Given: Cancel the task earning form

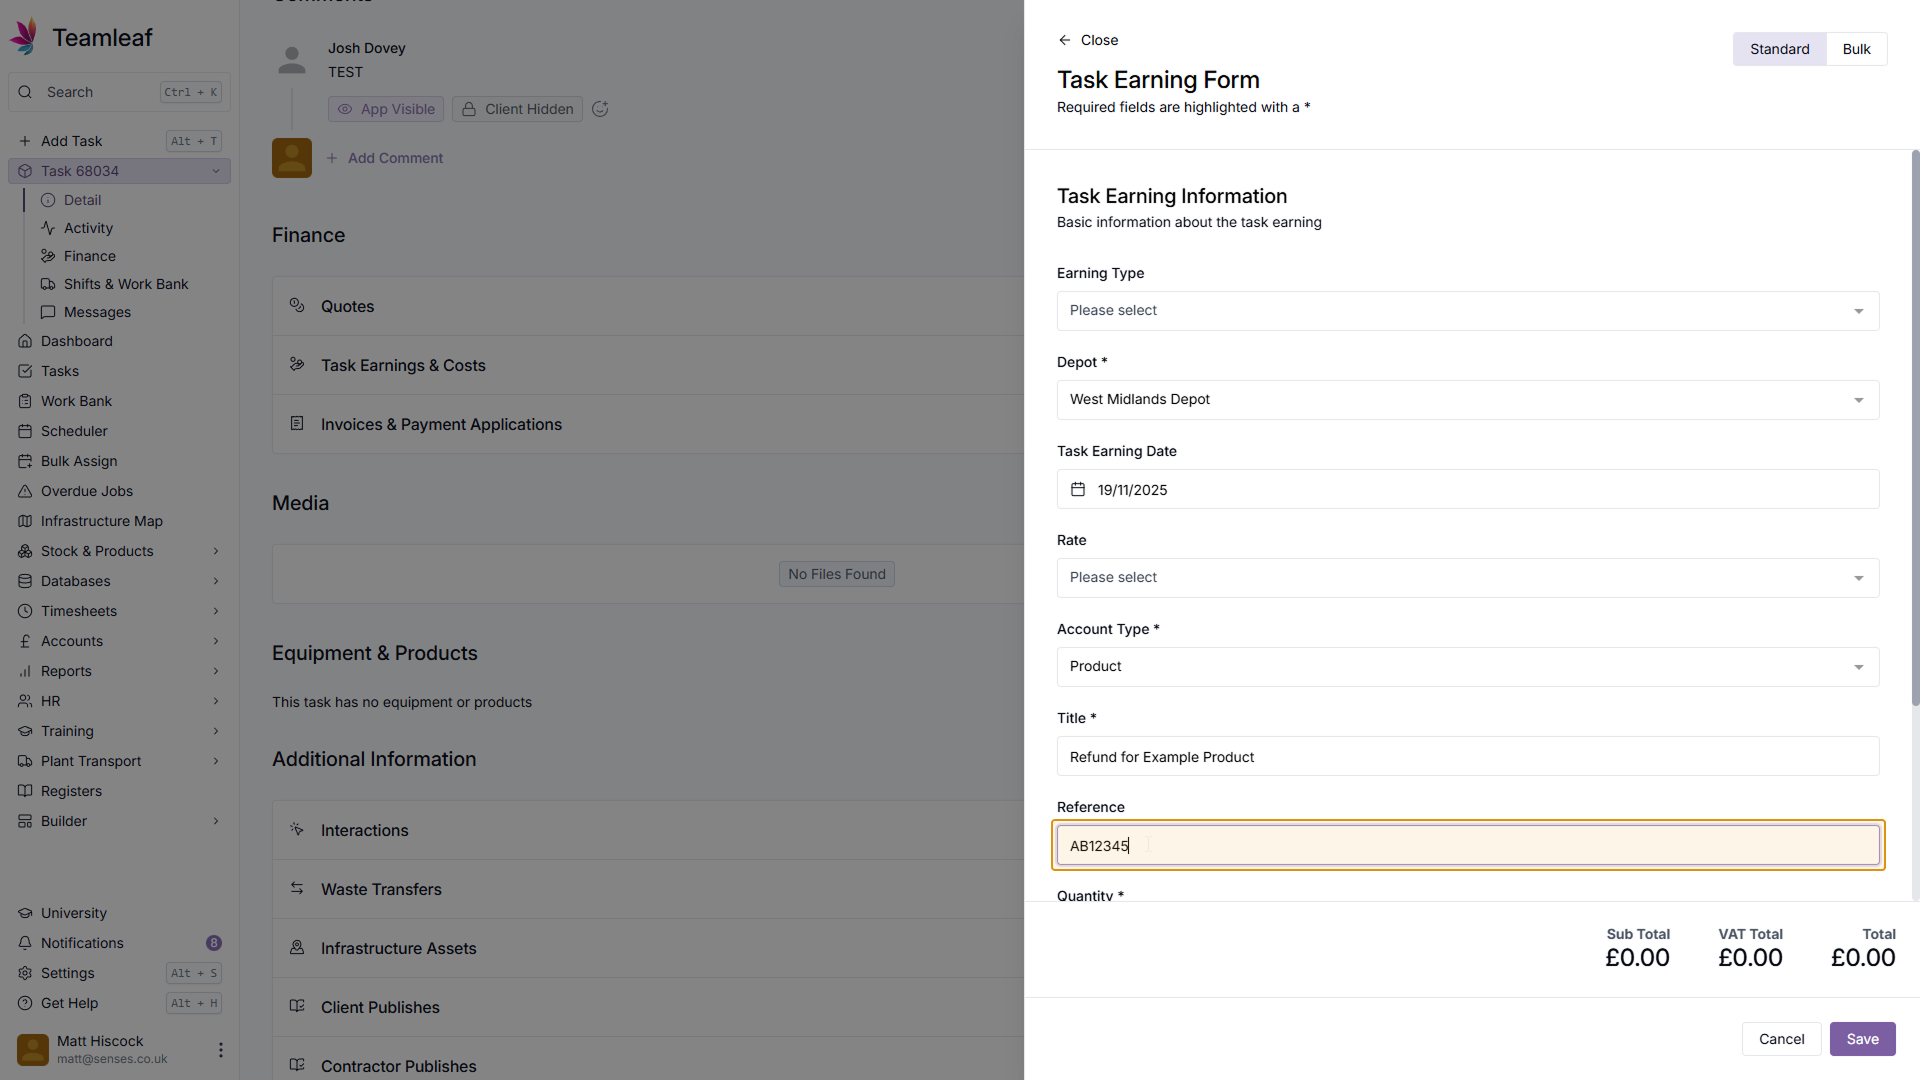Looking at the screenshot, I should click(1781, 1039).
